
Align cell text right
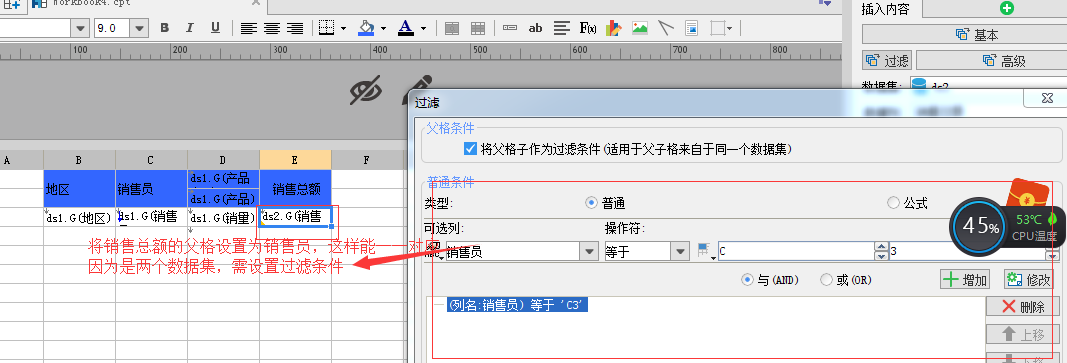click(x=295, y=28)
